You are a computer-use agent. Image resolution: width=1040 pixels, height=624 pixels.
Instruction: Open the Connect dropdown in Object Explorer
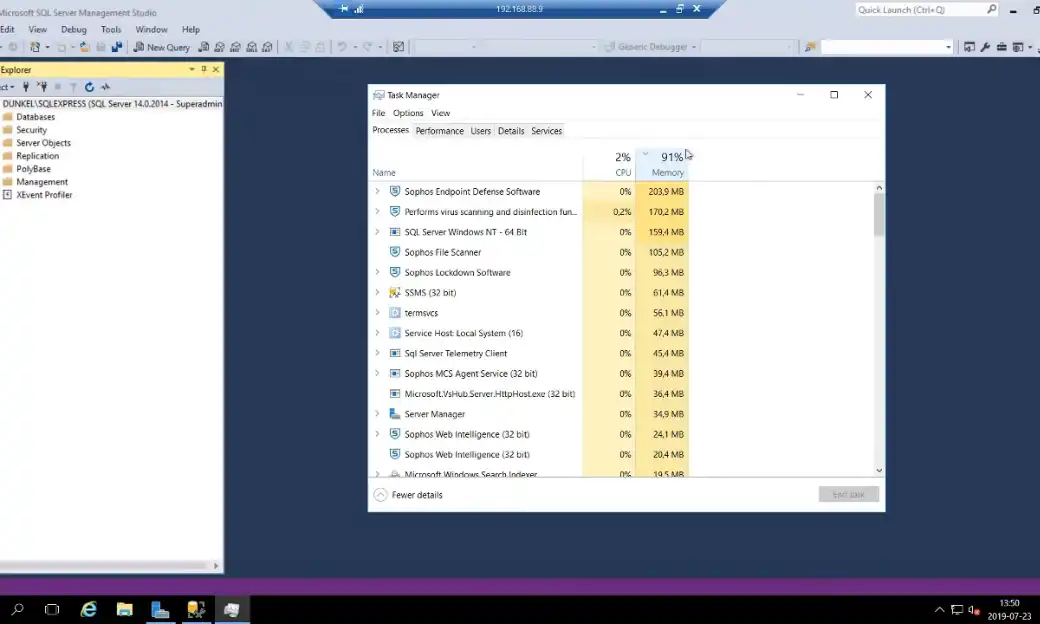pos(7,87)
